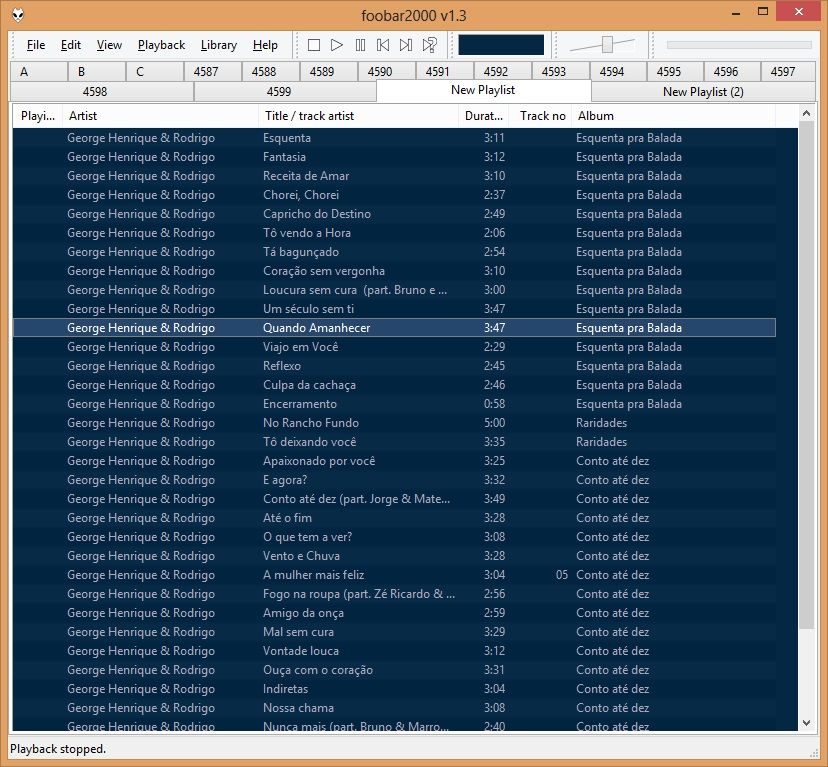
Task: Open the Library menu
Action: (x=218, y=45)
